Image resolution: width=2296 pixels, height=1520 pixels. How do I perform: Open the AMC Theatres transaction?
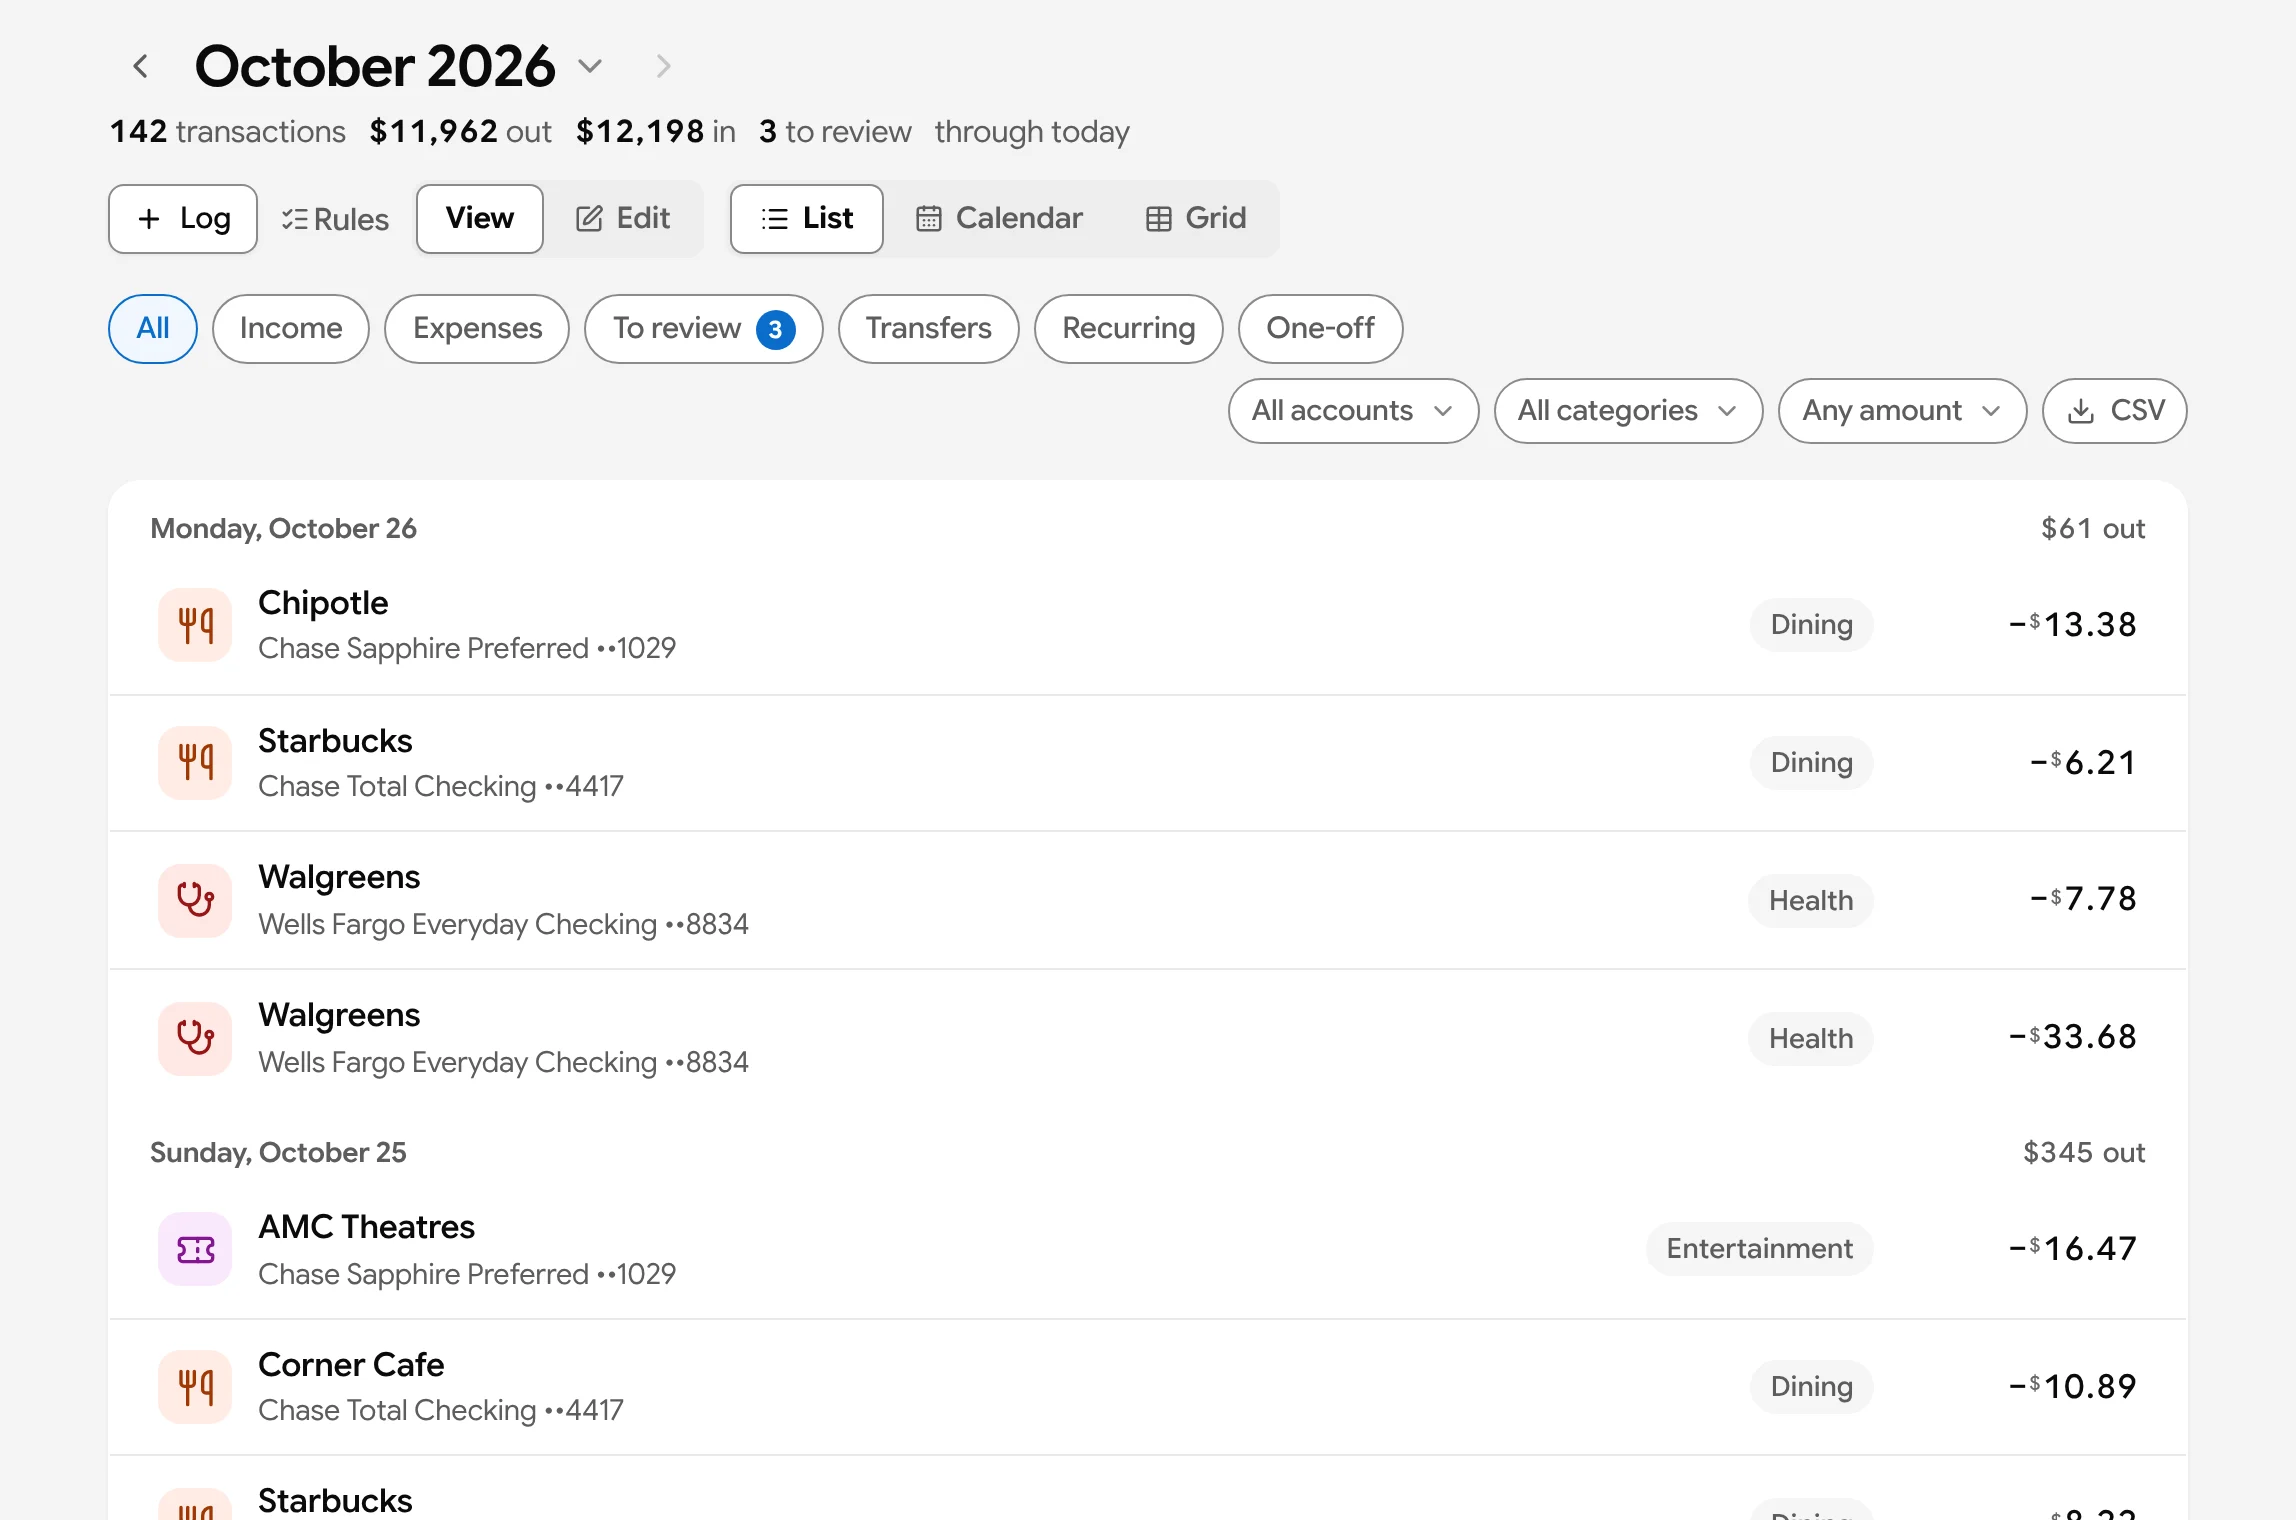click(1148, 1249)
